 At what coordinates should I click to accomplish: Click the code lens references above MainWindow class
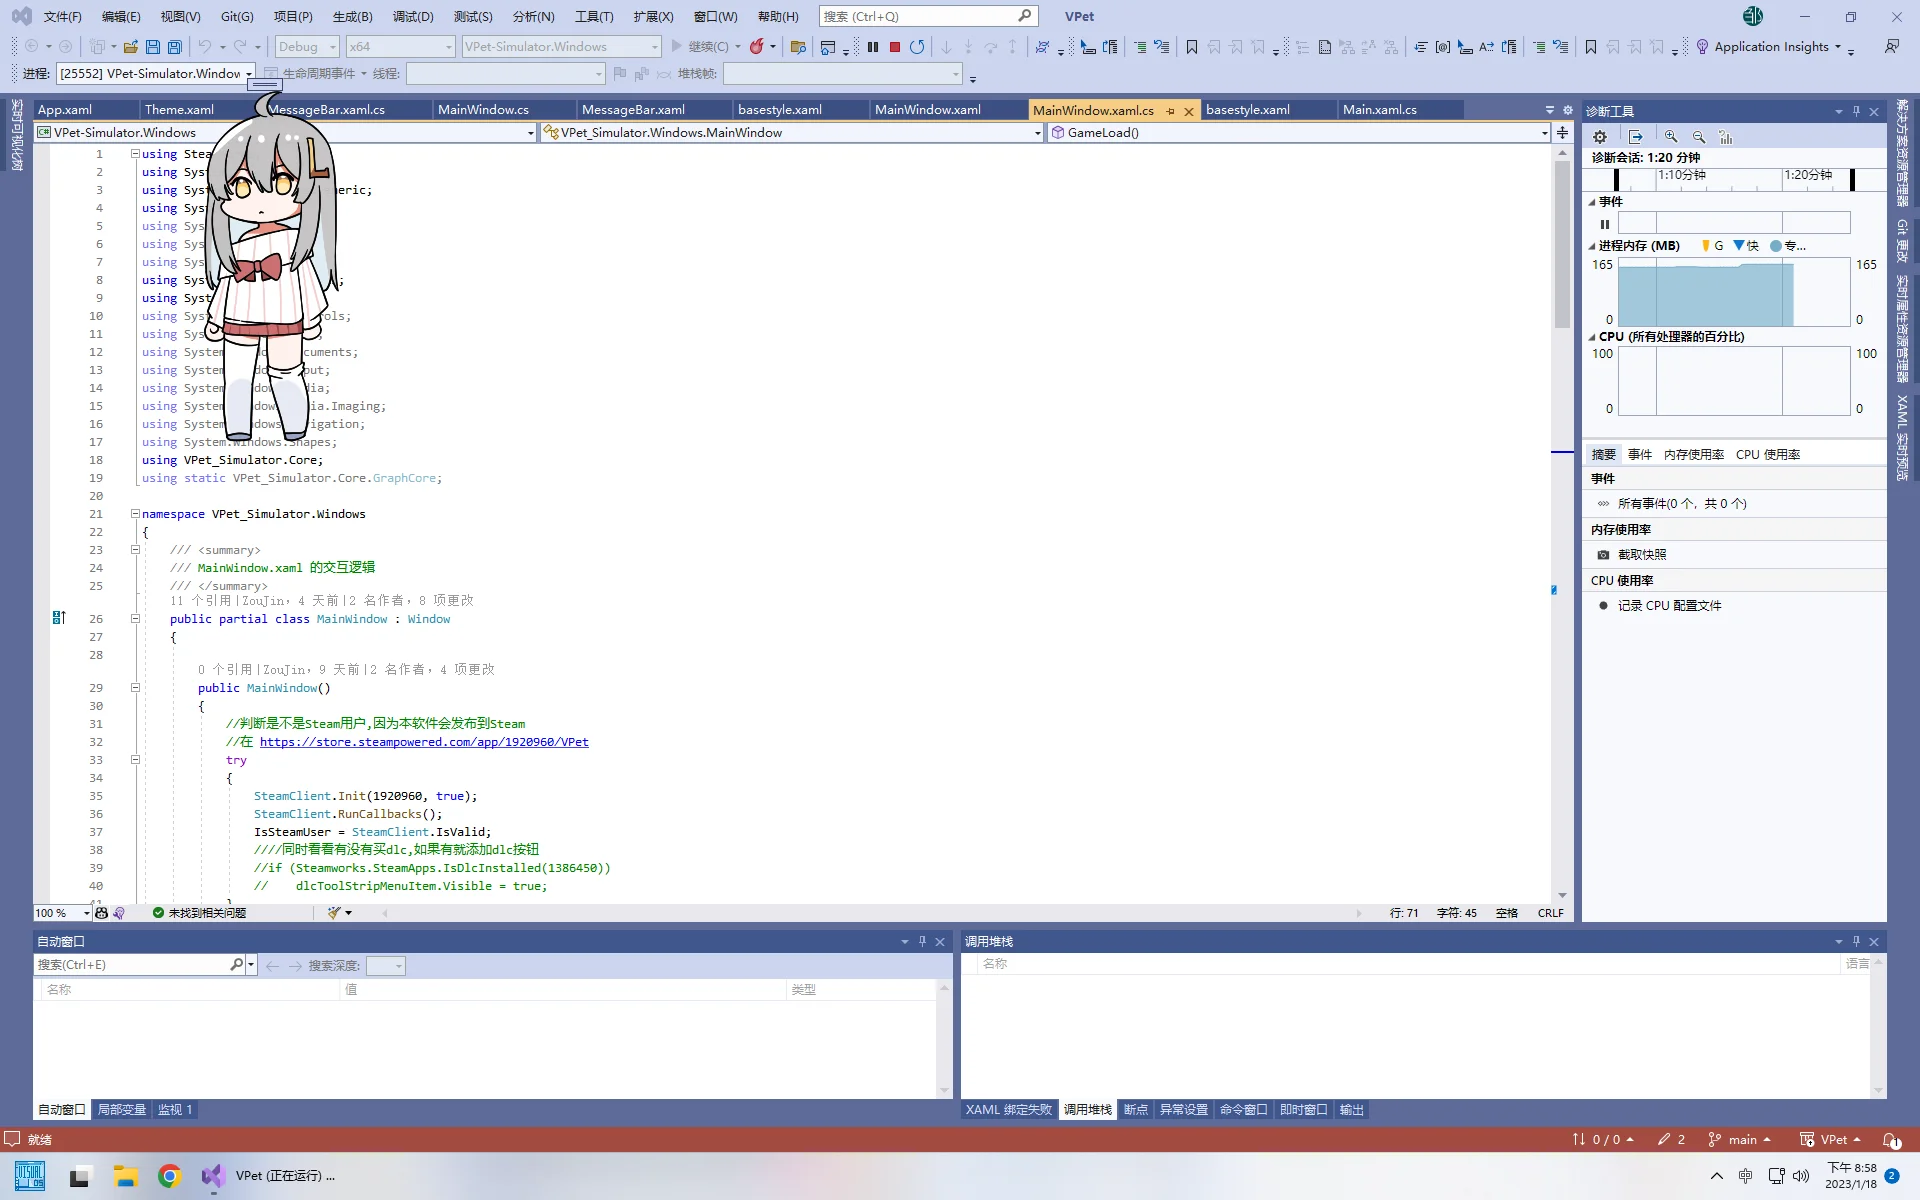point(211,601)
